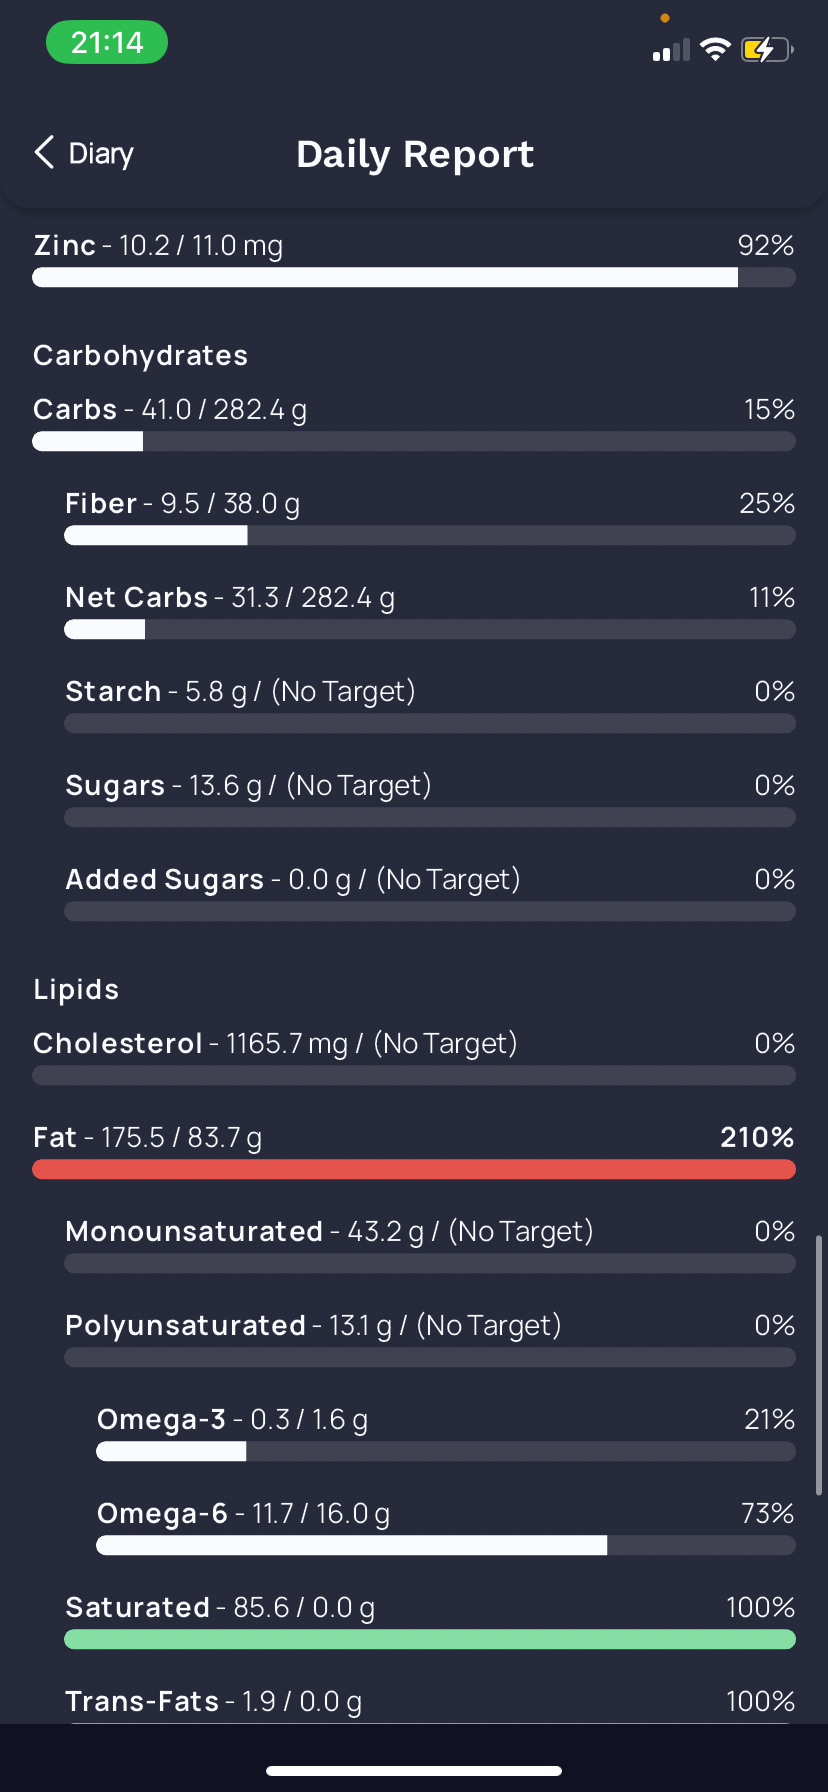Tap the Wi-Fi status icon
The image size is (828, 1792).
715,49
